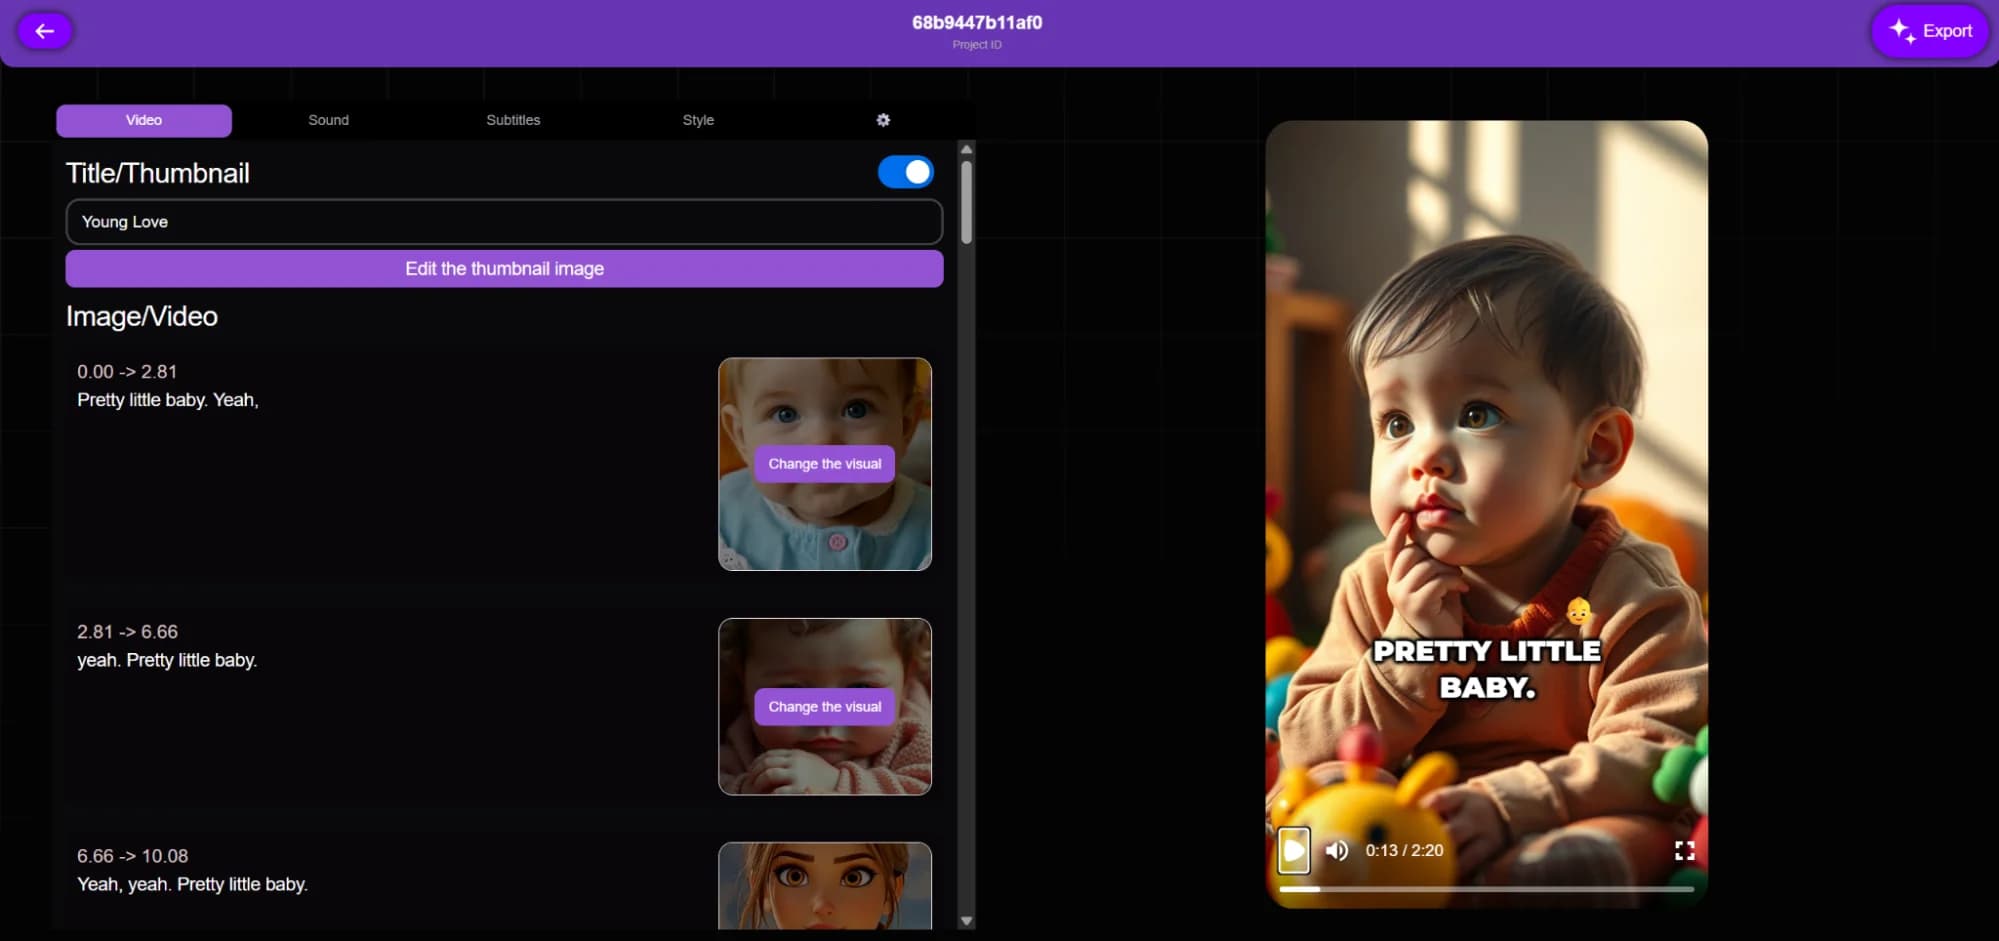Click the scrollbar up arrow

click(x=965, y=149)
